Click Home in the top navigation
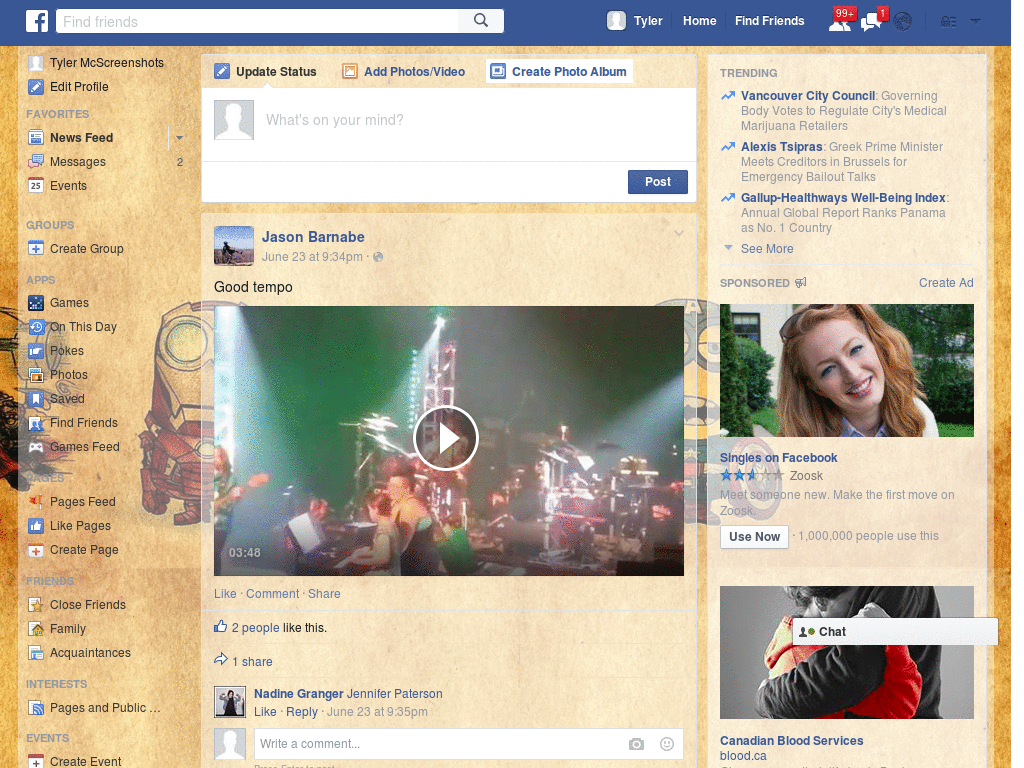 pos(699,20)
